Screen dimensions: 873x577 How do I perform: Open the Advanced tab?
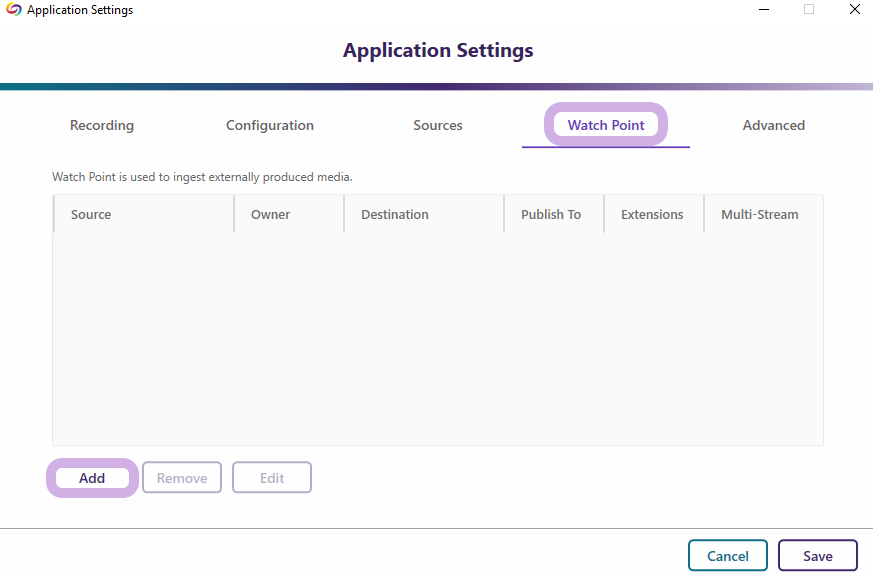774,125
